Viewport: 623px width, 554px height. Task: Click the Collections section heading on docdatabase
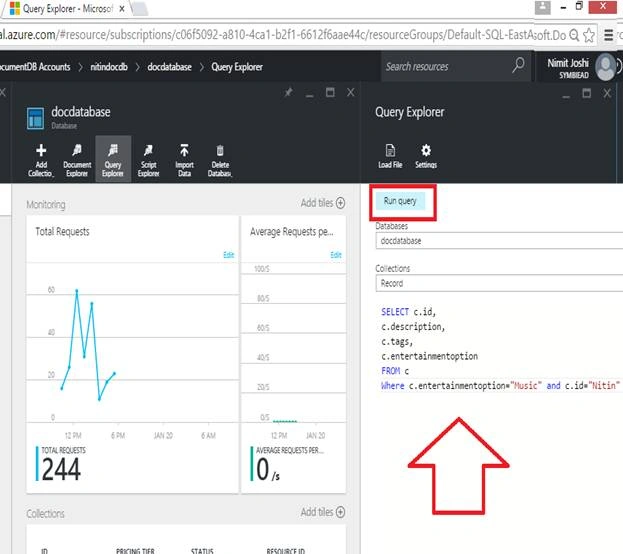(45, 514)
